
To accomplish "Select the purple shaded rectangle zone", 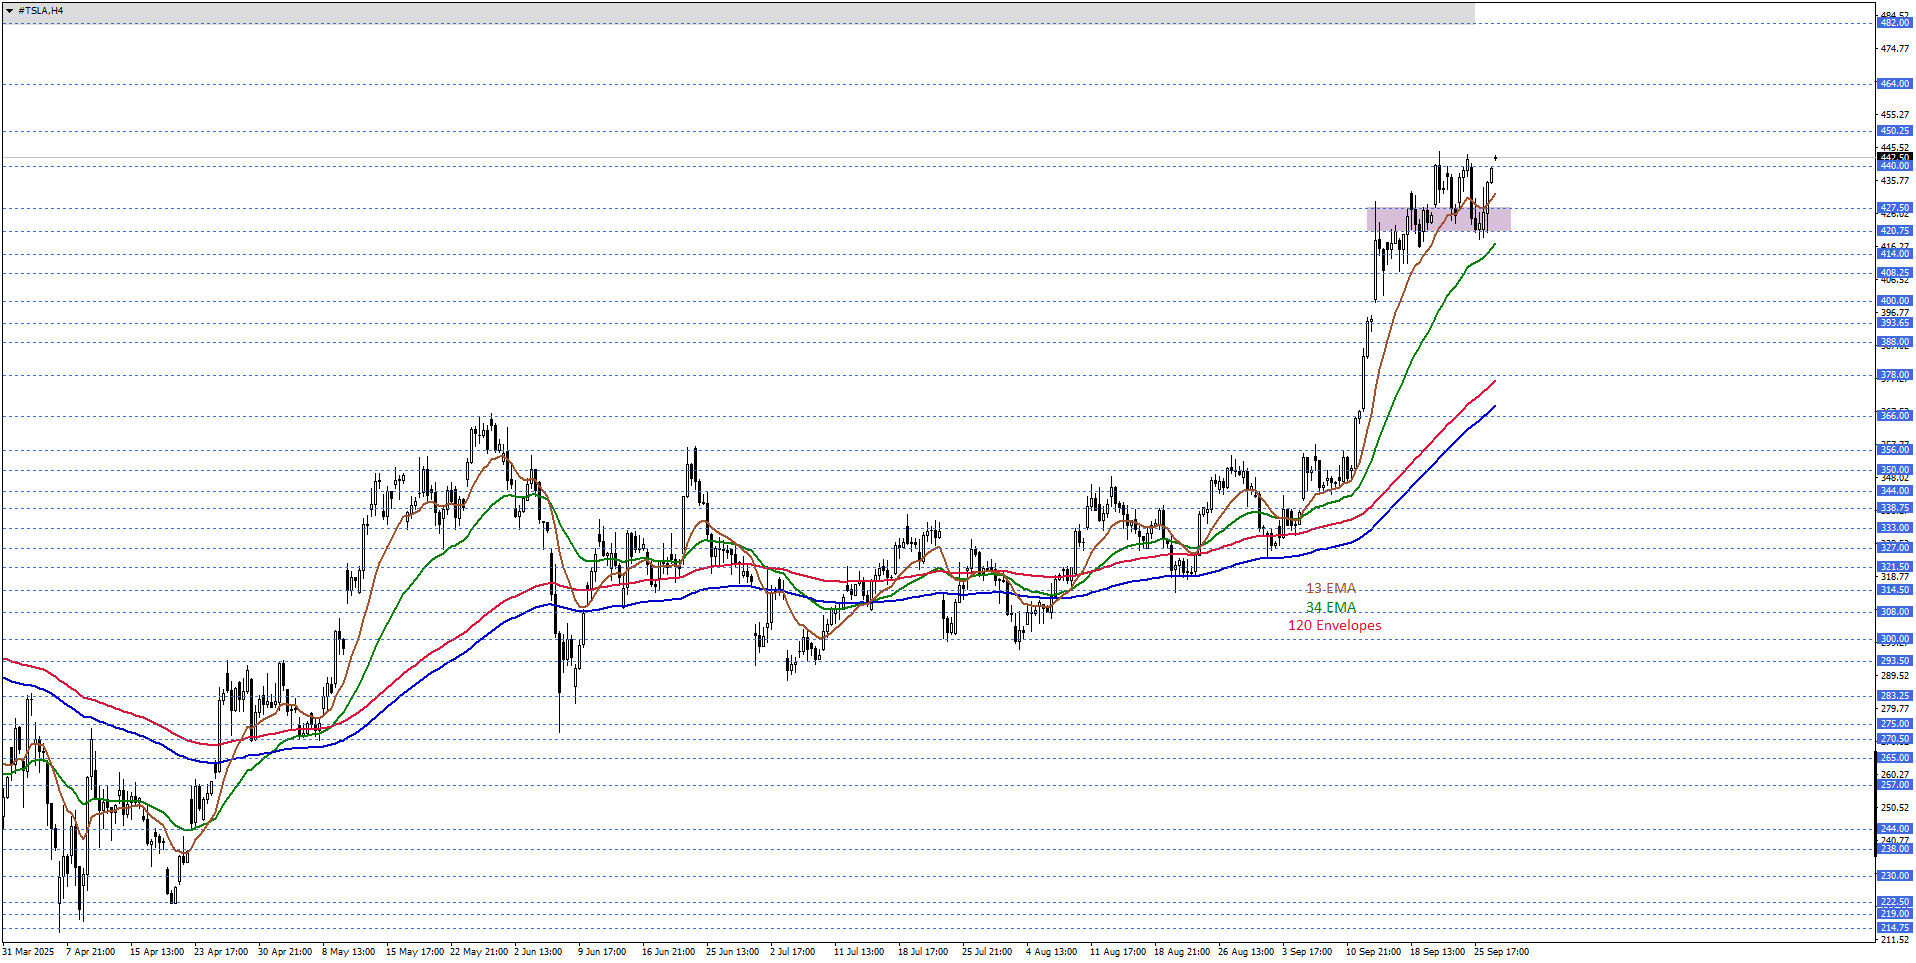I will (1438, 219).
